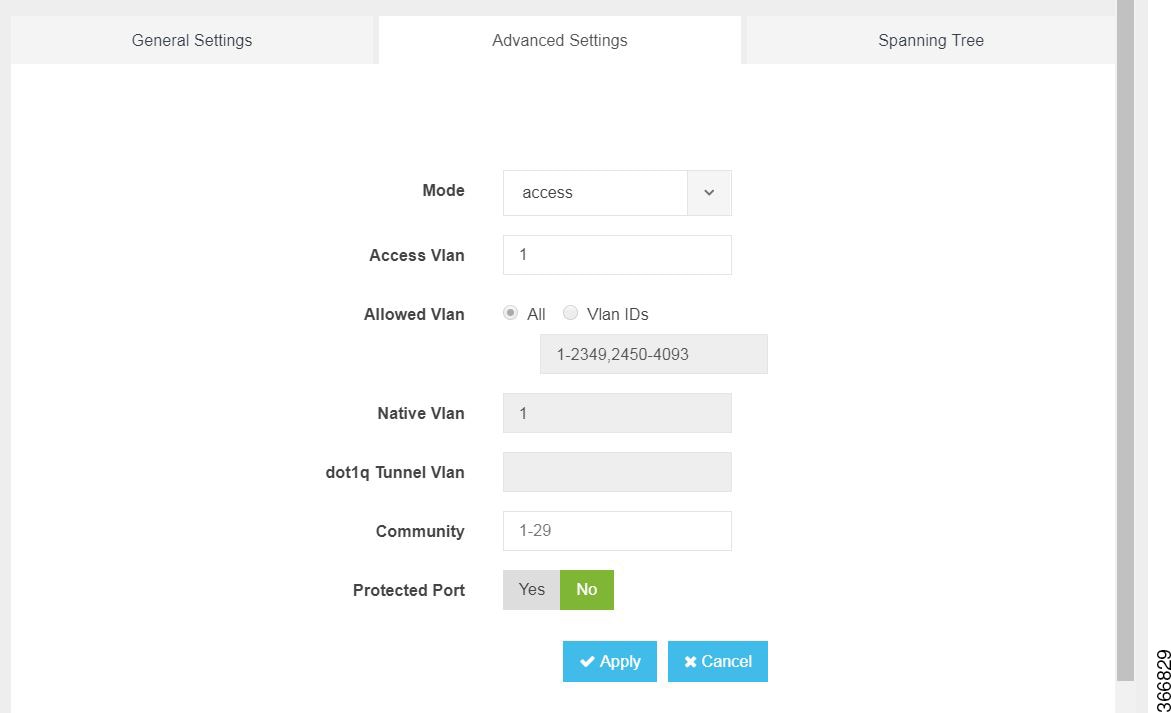The height and width of the screenshot is (713, 1171).
Task: Set Protected Port to Yes
Action: click(x=531, y=590)
